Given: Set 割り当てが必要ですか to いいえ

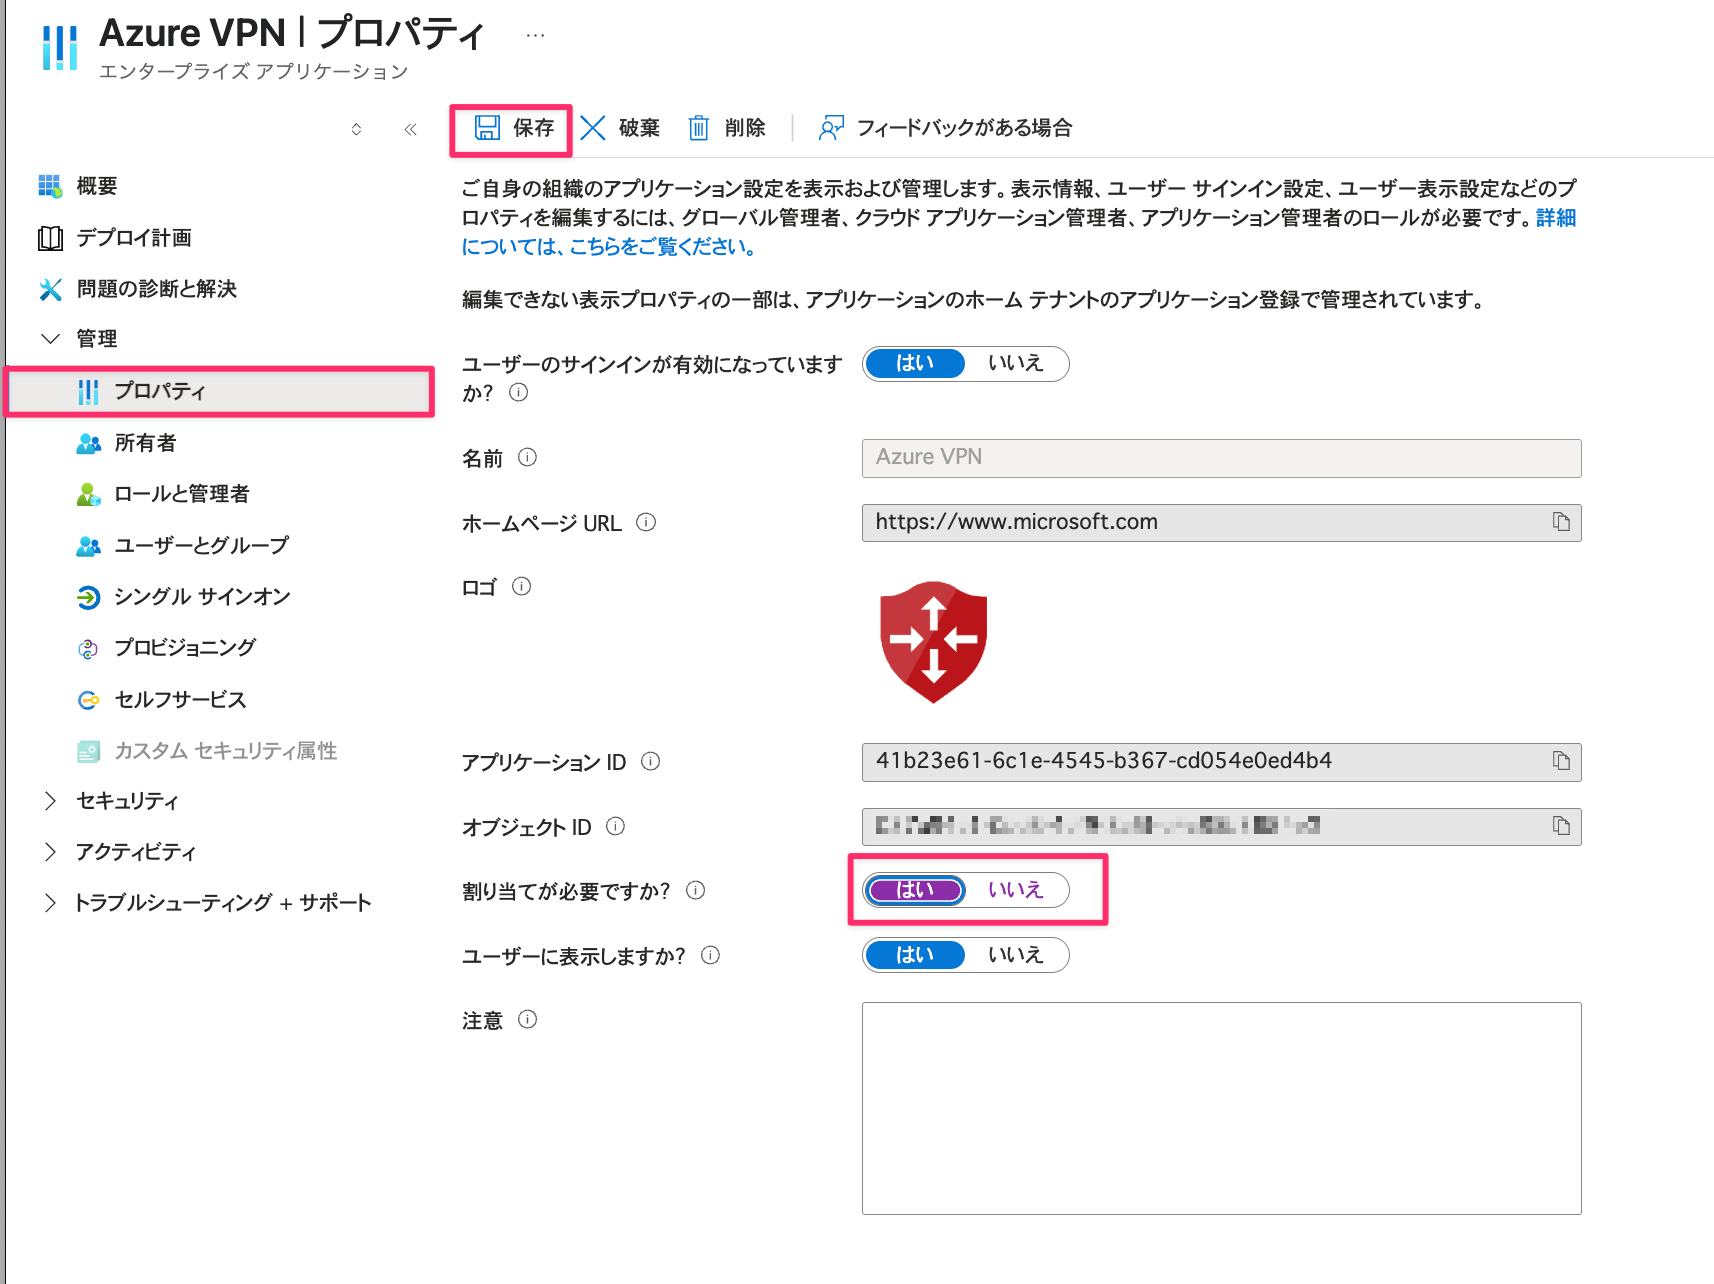Looking at the screenshot, I should [x=1016, y=890].
